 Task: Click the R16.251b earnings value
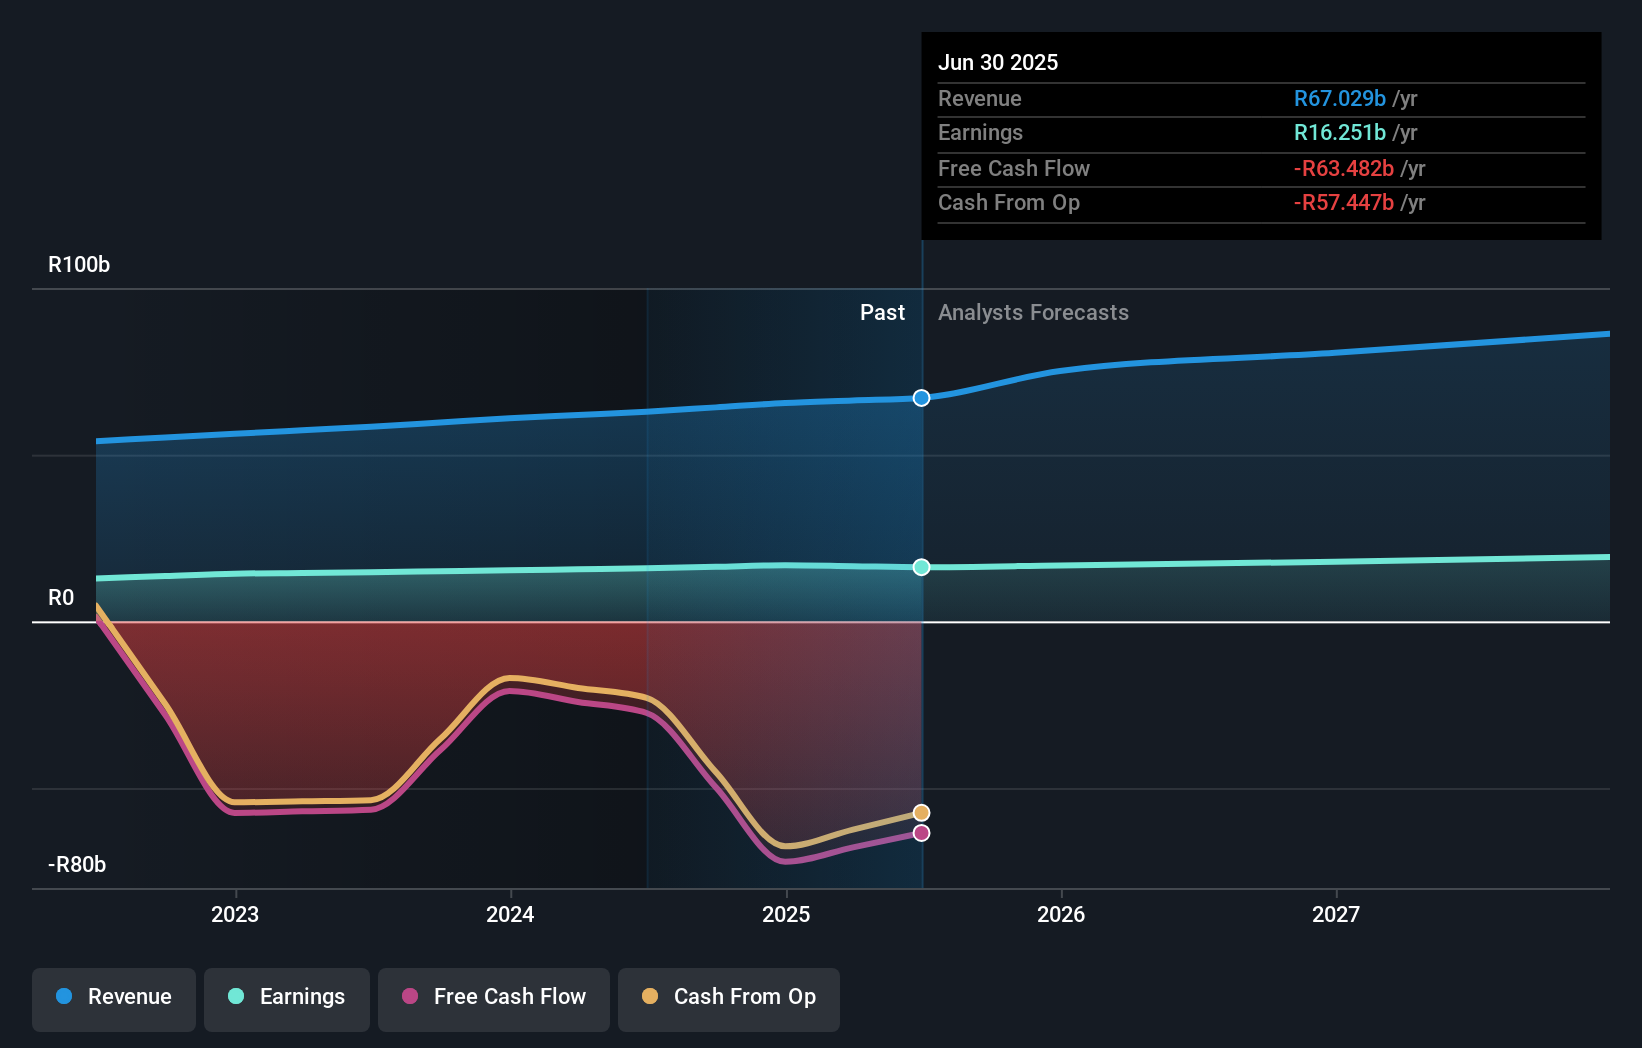click(x=1340, y=133)
